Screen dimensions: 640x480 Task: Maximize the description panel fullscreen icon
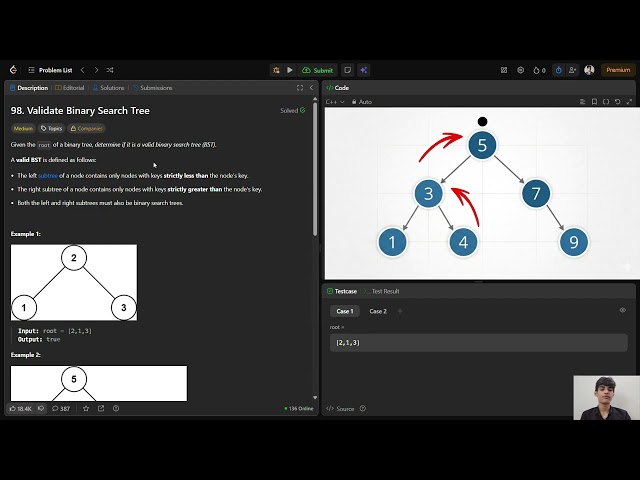(300, 88)
